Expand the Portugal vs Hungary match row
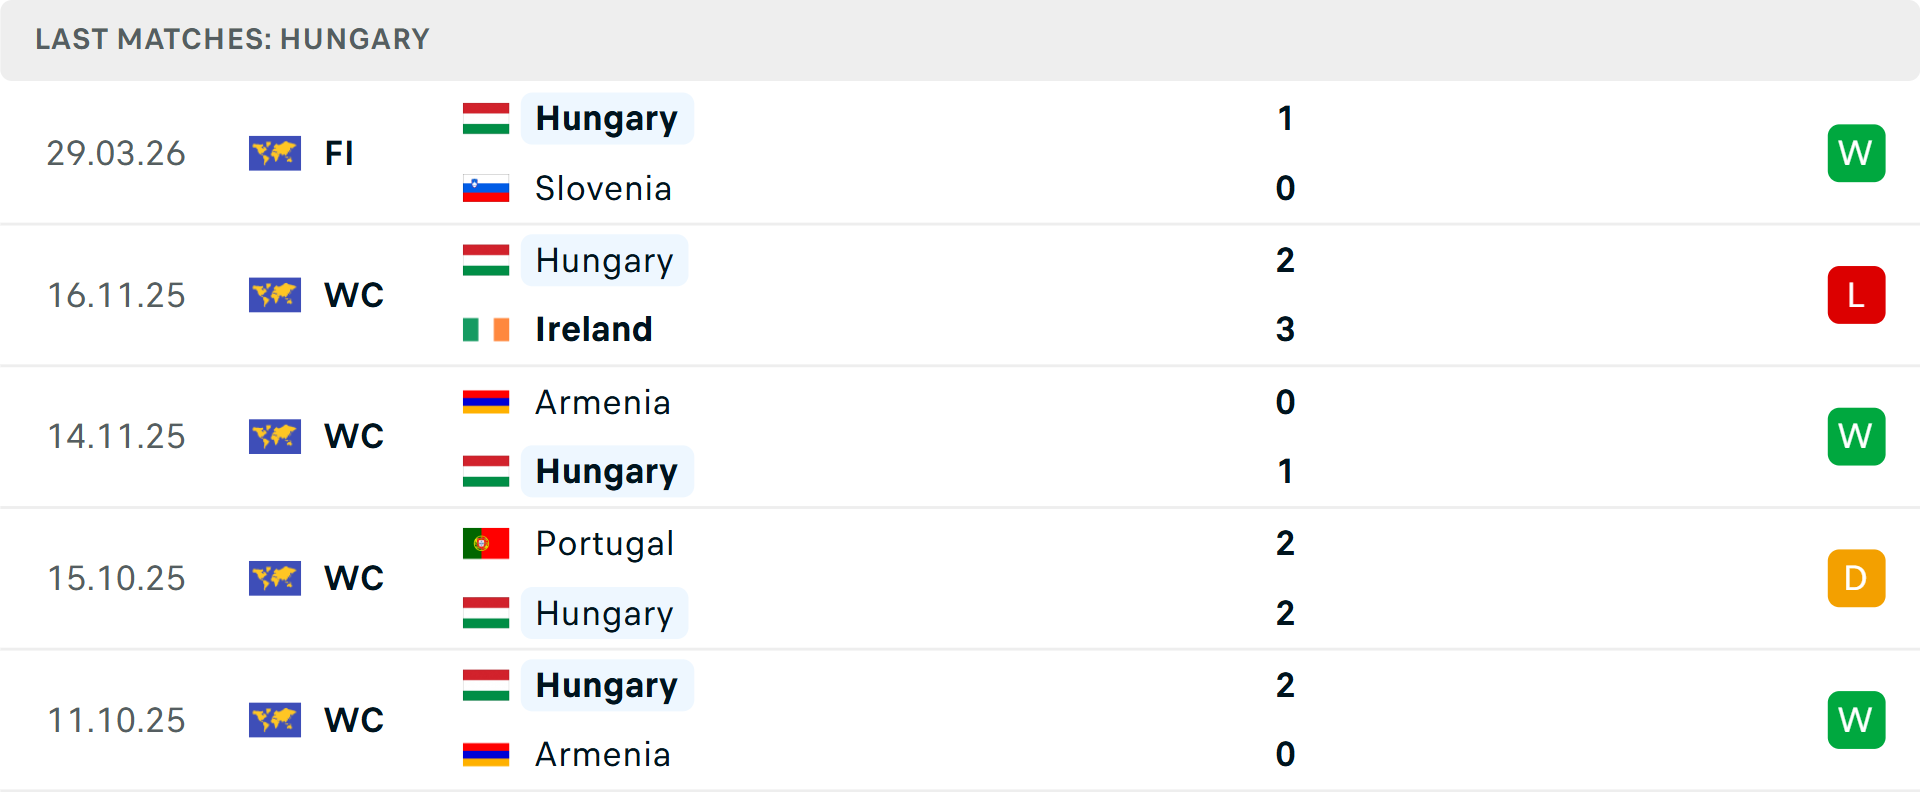This screenshot has width=1920, height=792. (x=960, y=578)
